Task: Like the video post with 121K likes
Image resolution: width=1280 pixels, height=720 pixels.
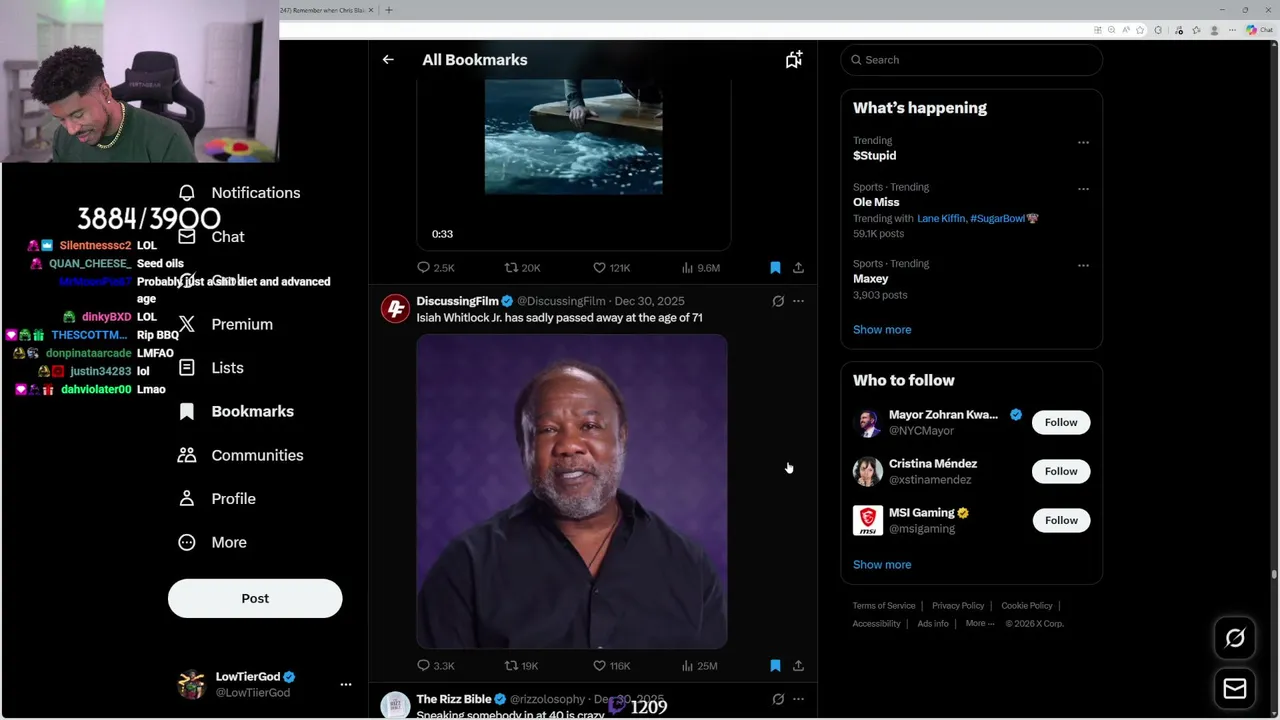Action: pyautogui.click(x=612, y=268)
